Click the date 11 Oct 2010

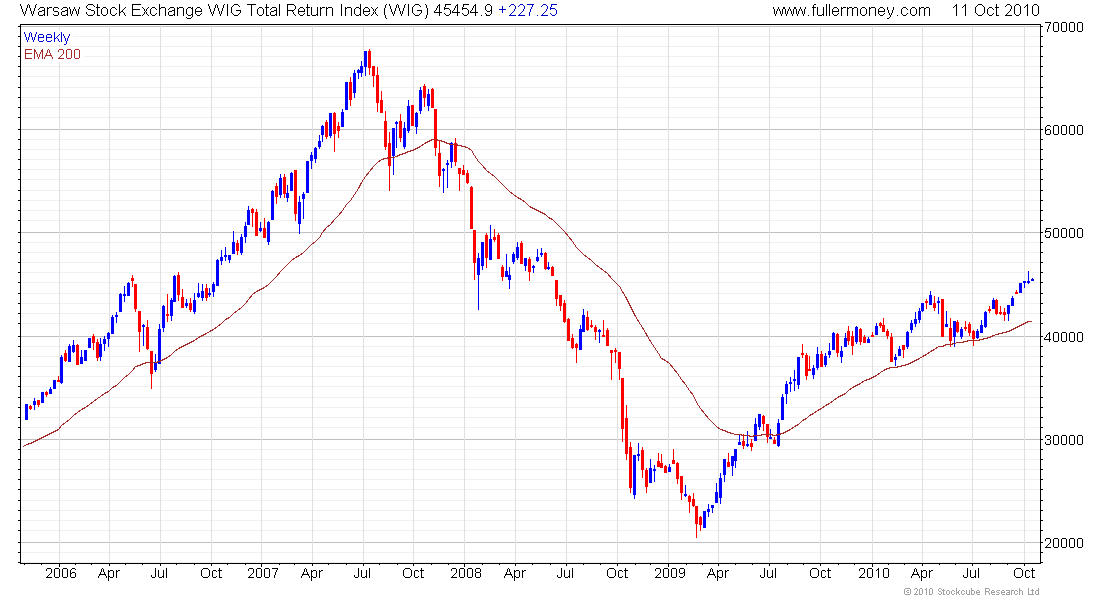pyautogui.click(x=995, y=11)
